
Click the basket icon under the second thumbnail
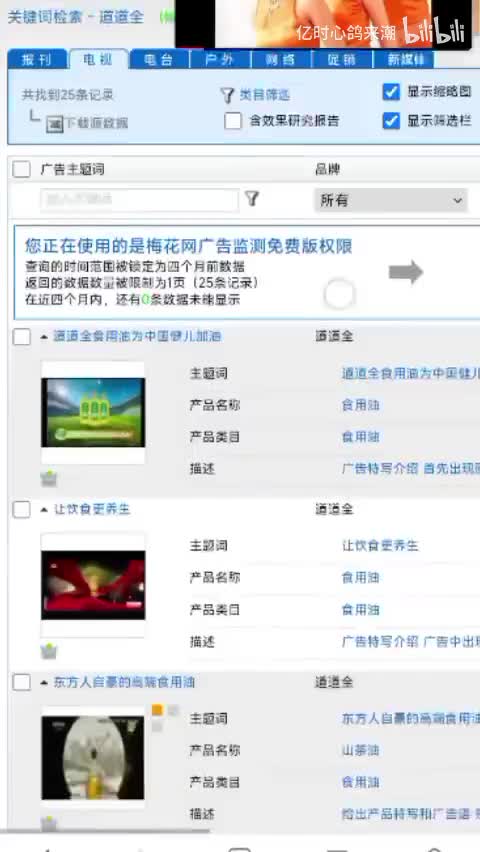click(x=49, y=650)
